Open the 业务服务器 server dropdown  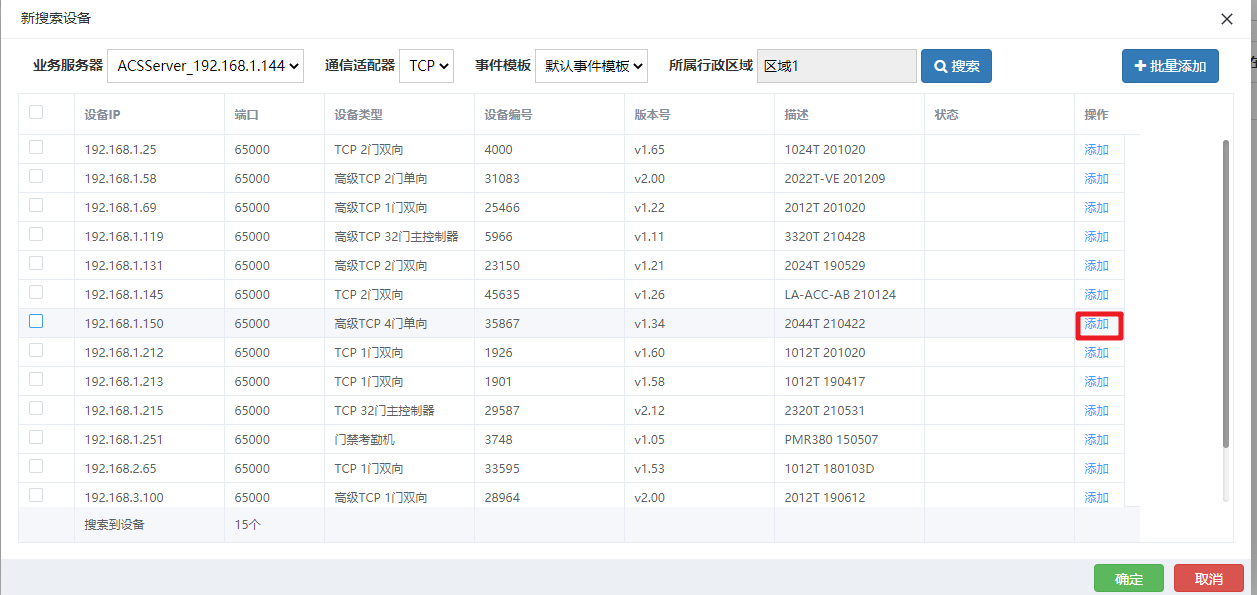coord(205,65)
